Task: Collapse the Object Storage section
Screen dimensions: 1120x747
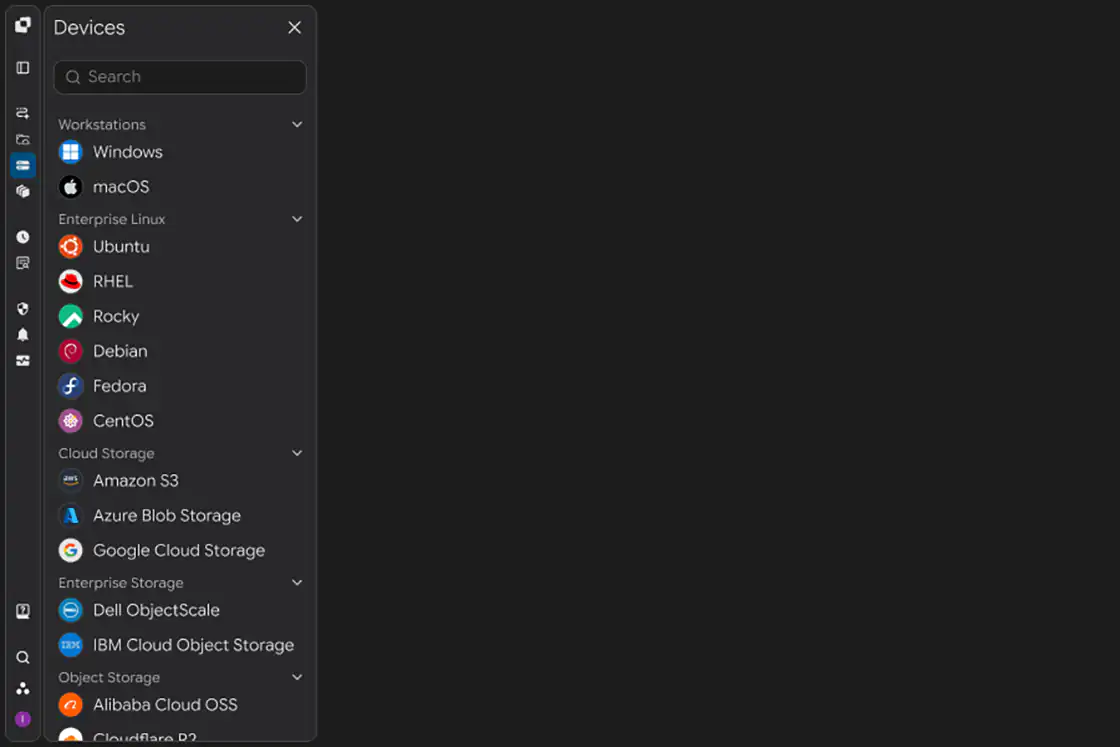Action: pos(297,678)
